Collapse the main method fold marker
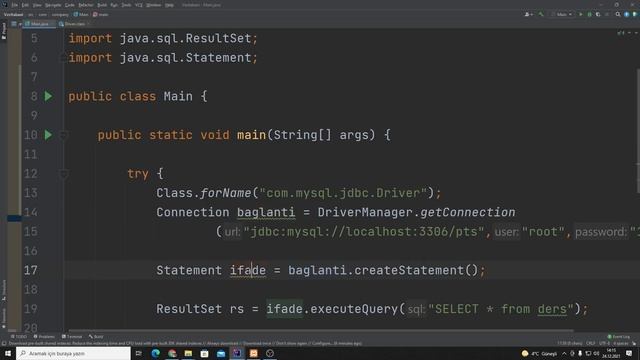The height and width of the screenshot is (360, 640). pos(64,135)
